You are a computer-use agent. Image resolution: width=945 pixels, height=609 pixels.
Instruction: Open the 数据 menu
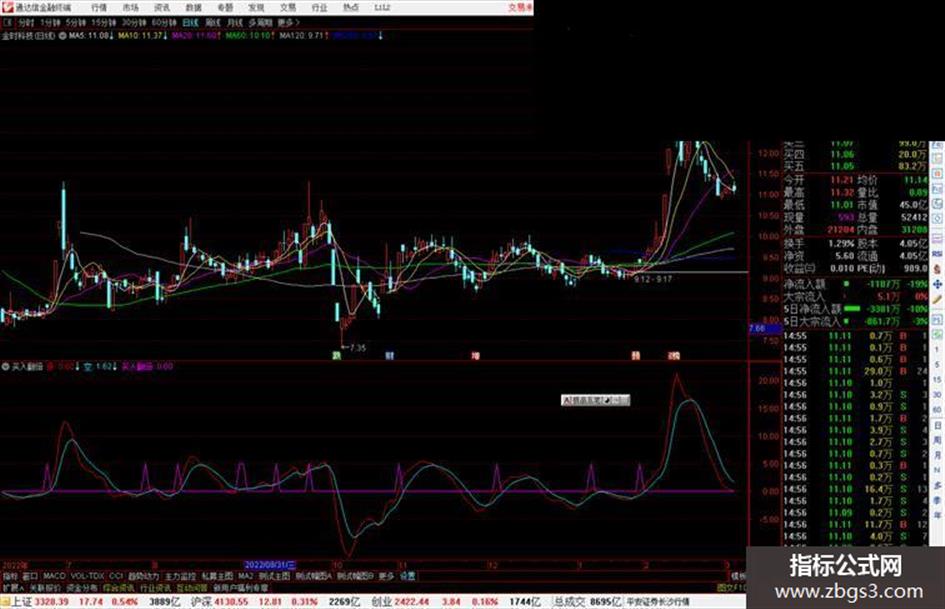click(193, 7)
